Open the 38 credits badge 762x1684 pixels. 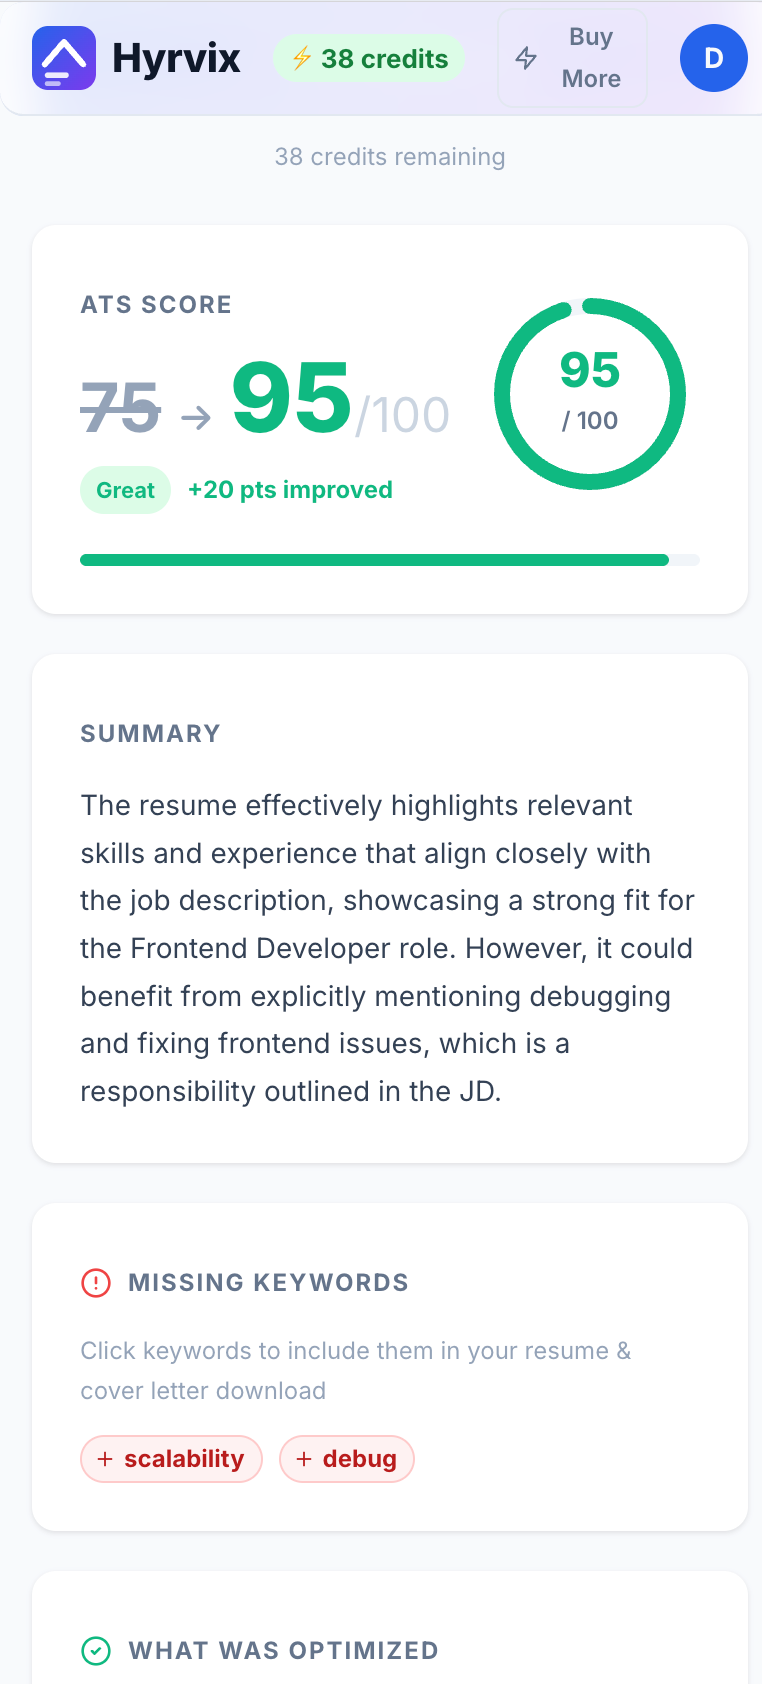pos(369,59)
